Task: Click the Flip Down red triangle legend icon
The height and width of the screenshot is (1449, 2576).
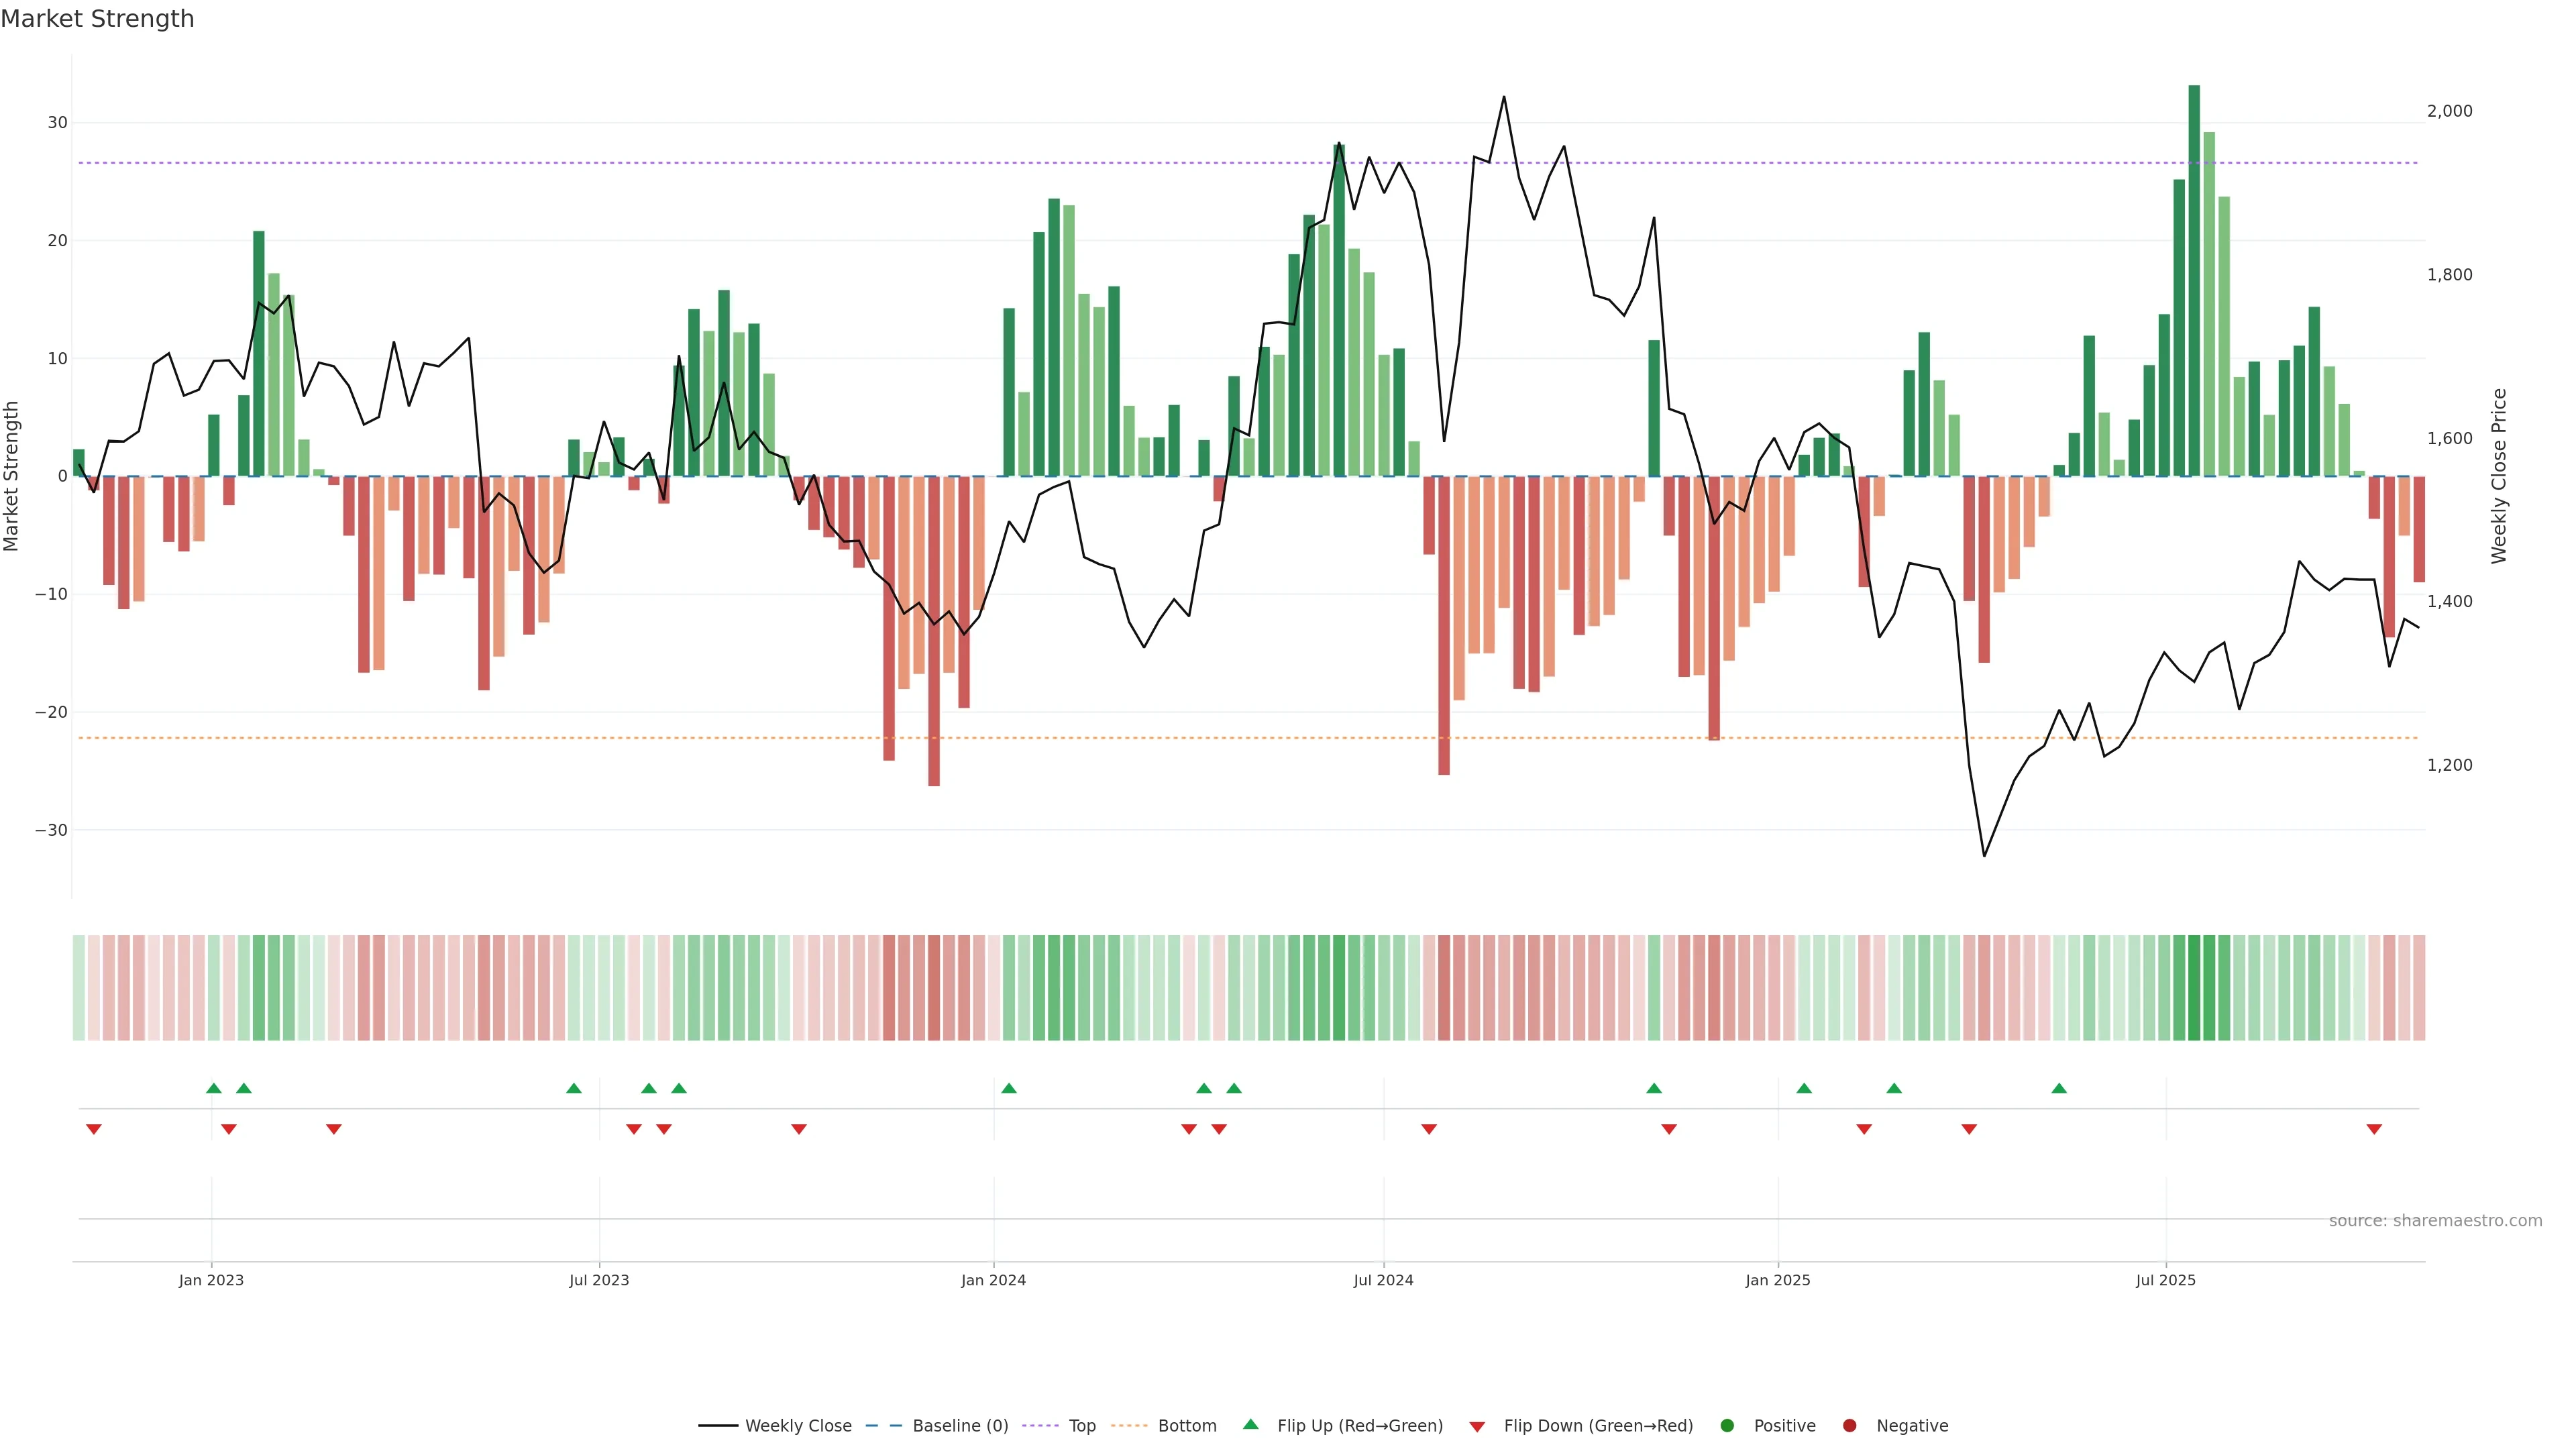Action: pos(1477,1426)
